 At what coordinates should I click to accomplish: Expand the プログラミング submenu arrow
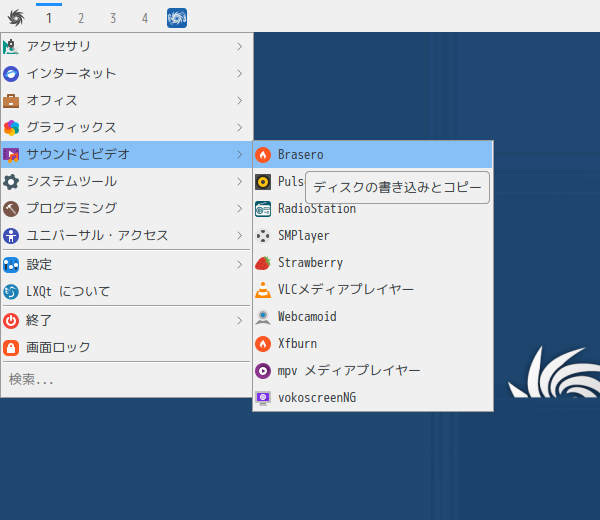tap(240, 209)
